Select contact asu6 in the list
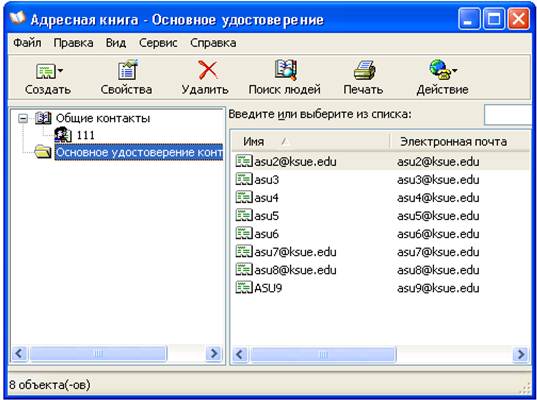 pyautogui.click(x=266, y=234)
